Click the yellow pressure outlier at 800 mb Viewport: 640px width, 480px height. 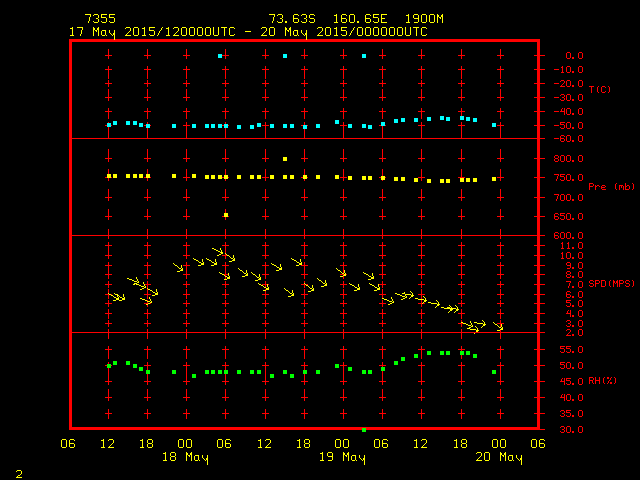coord(285,159)
